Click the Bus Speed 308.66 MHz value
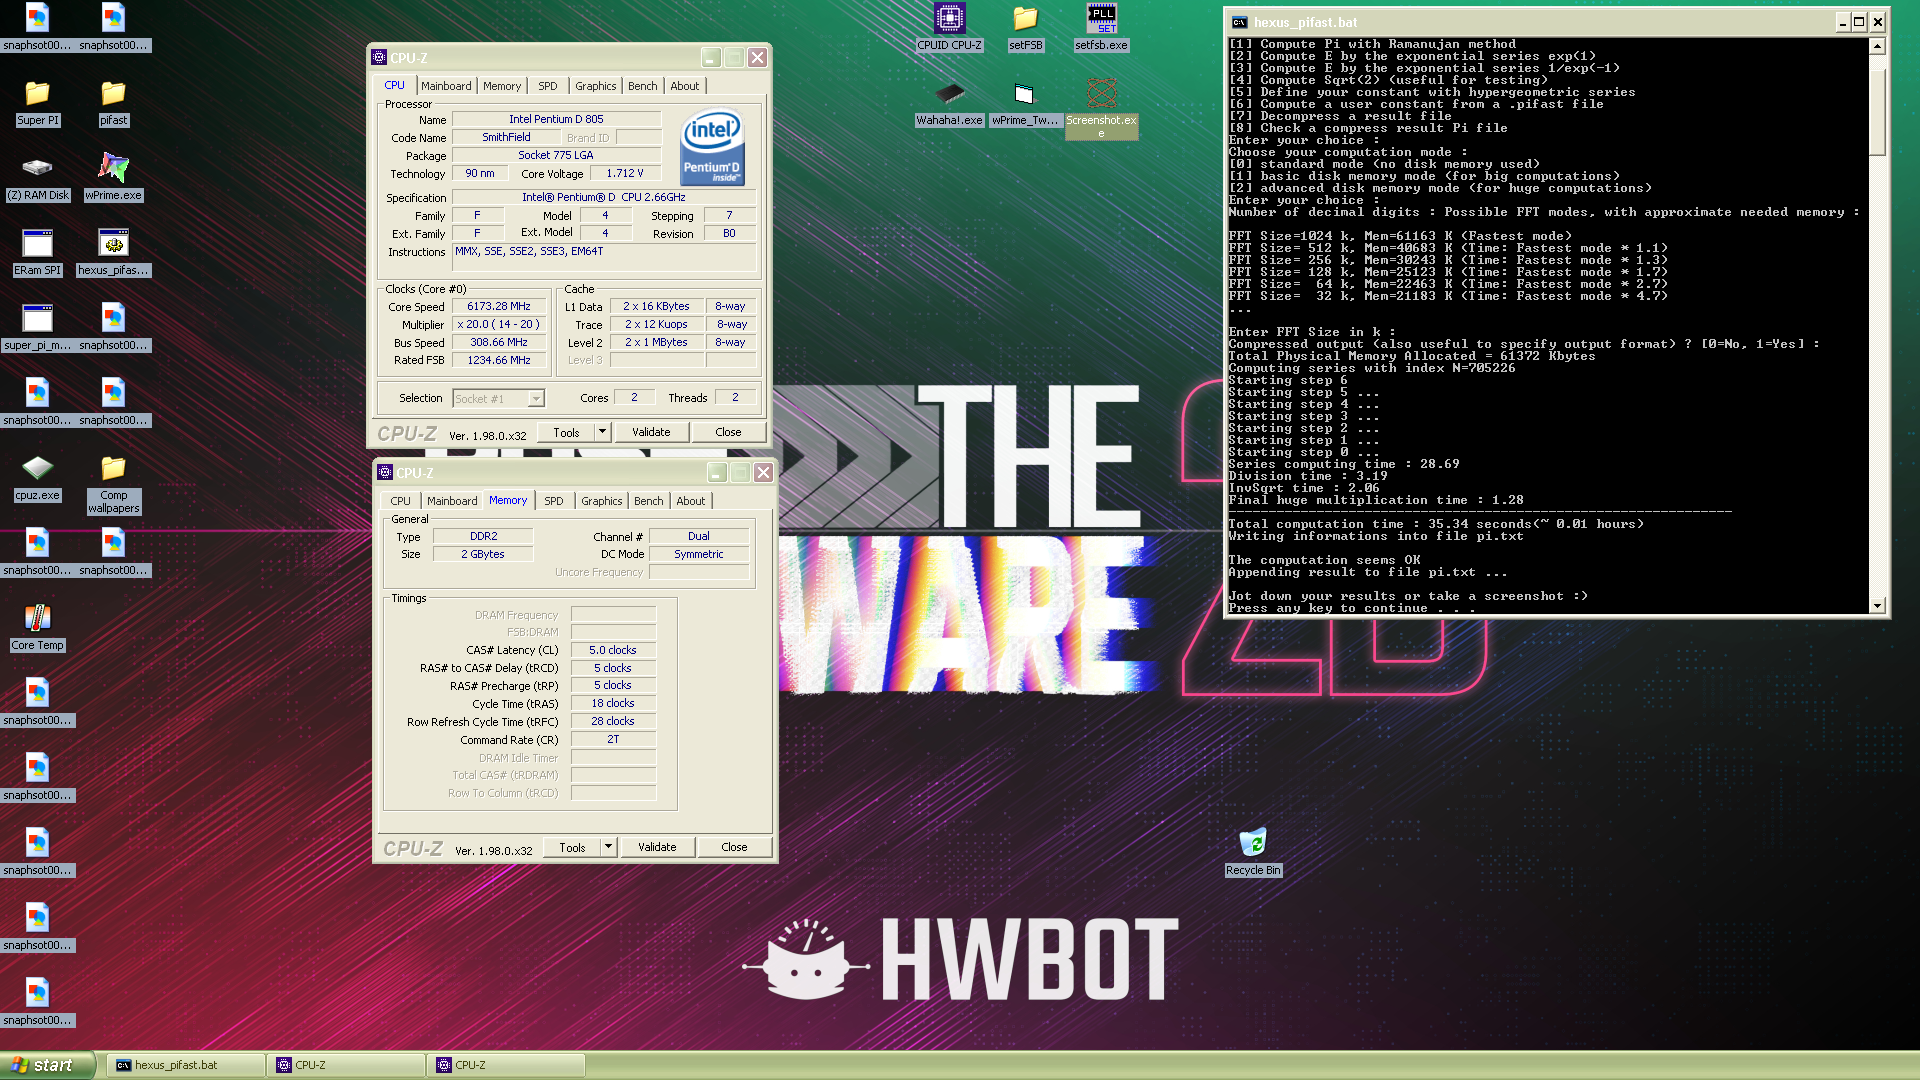The width and height of the screenshot is (1920, 1080). click(499, 342)
